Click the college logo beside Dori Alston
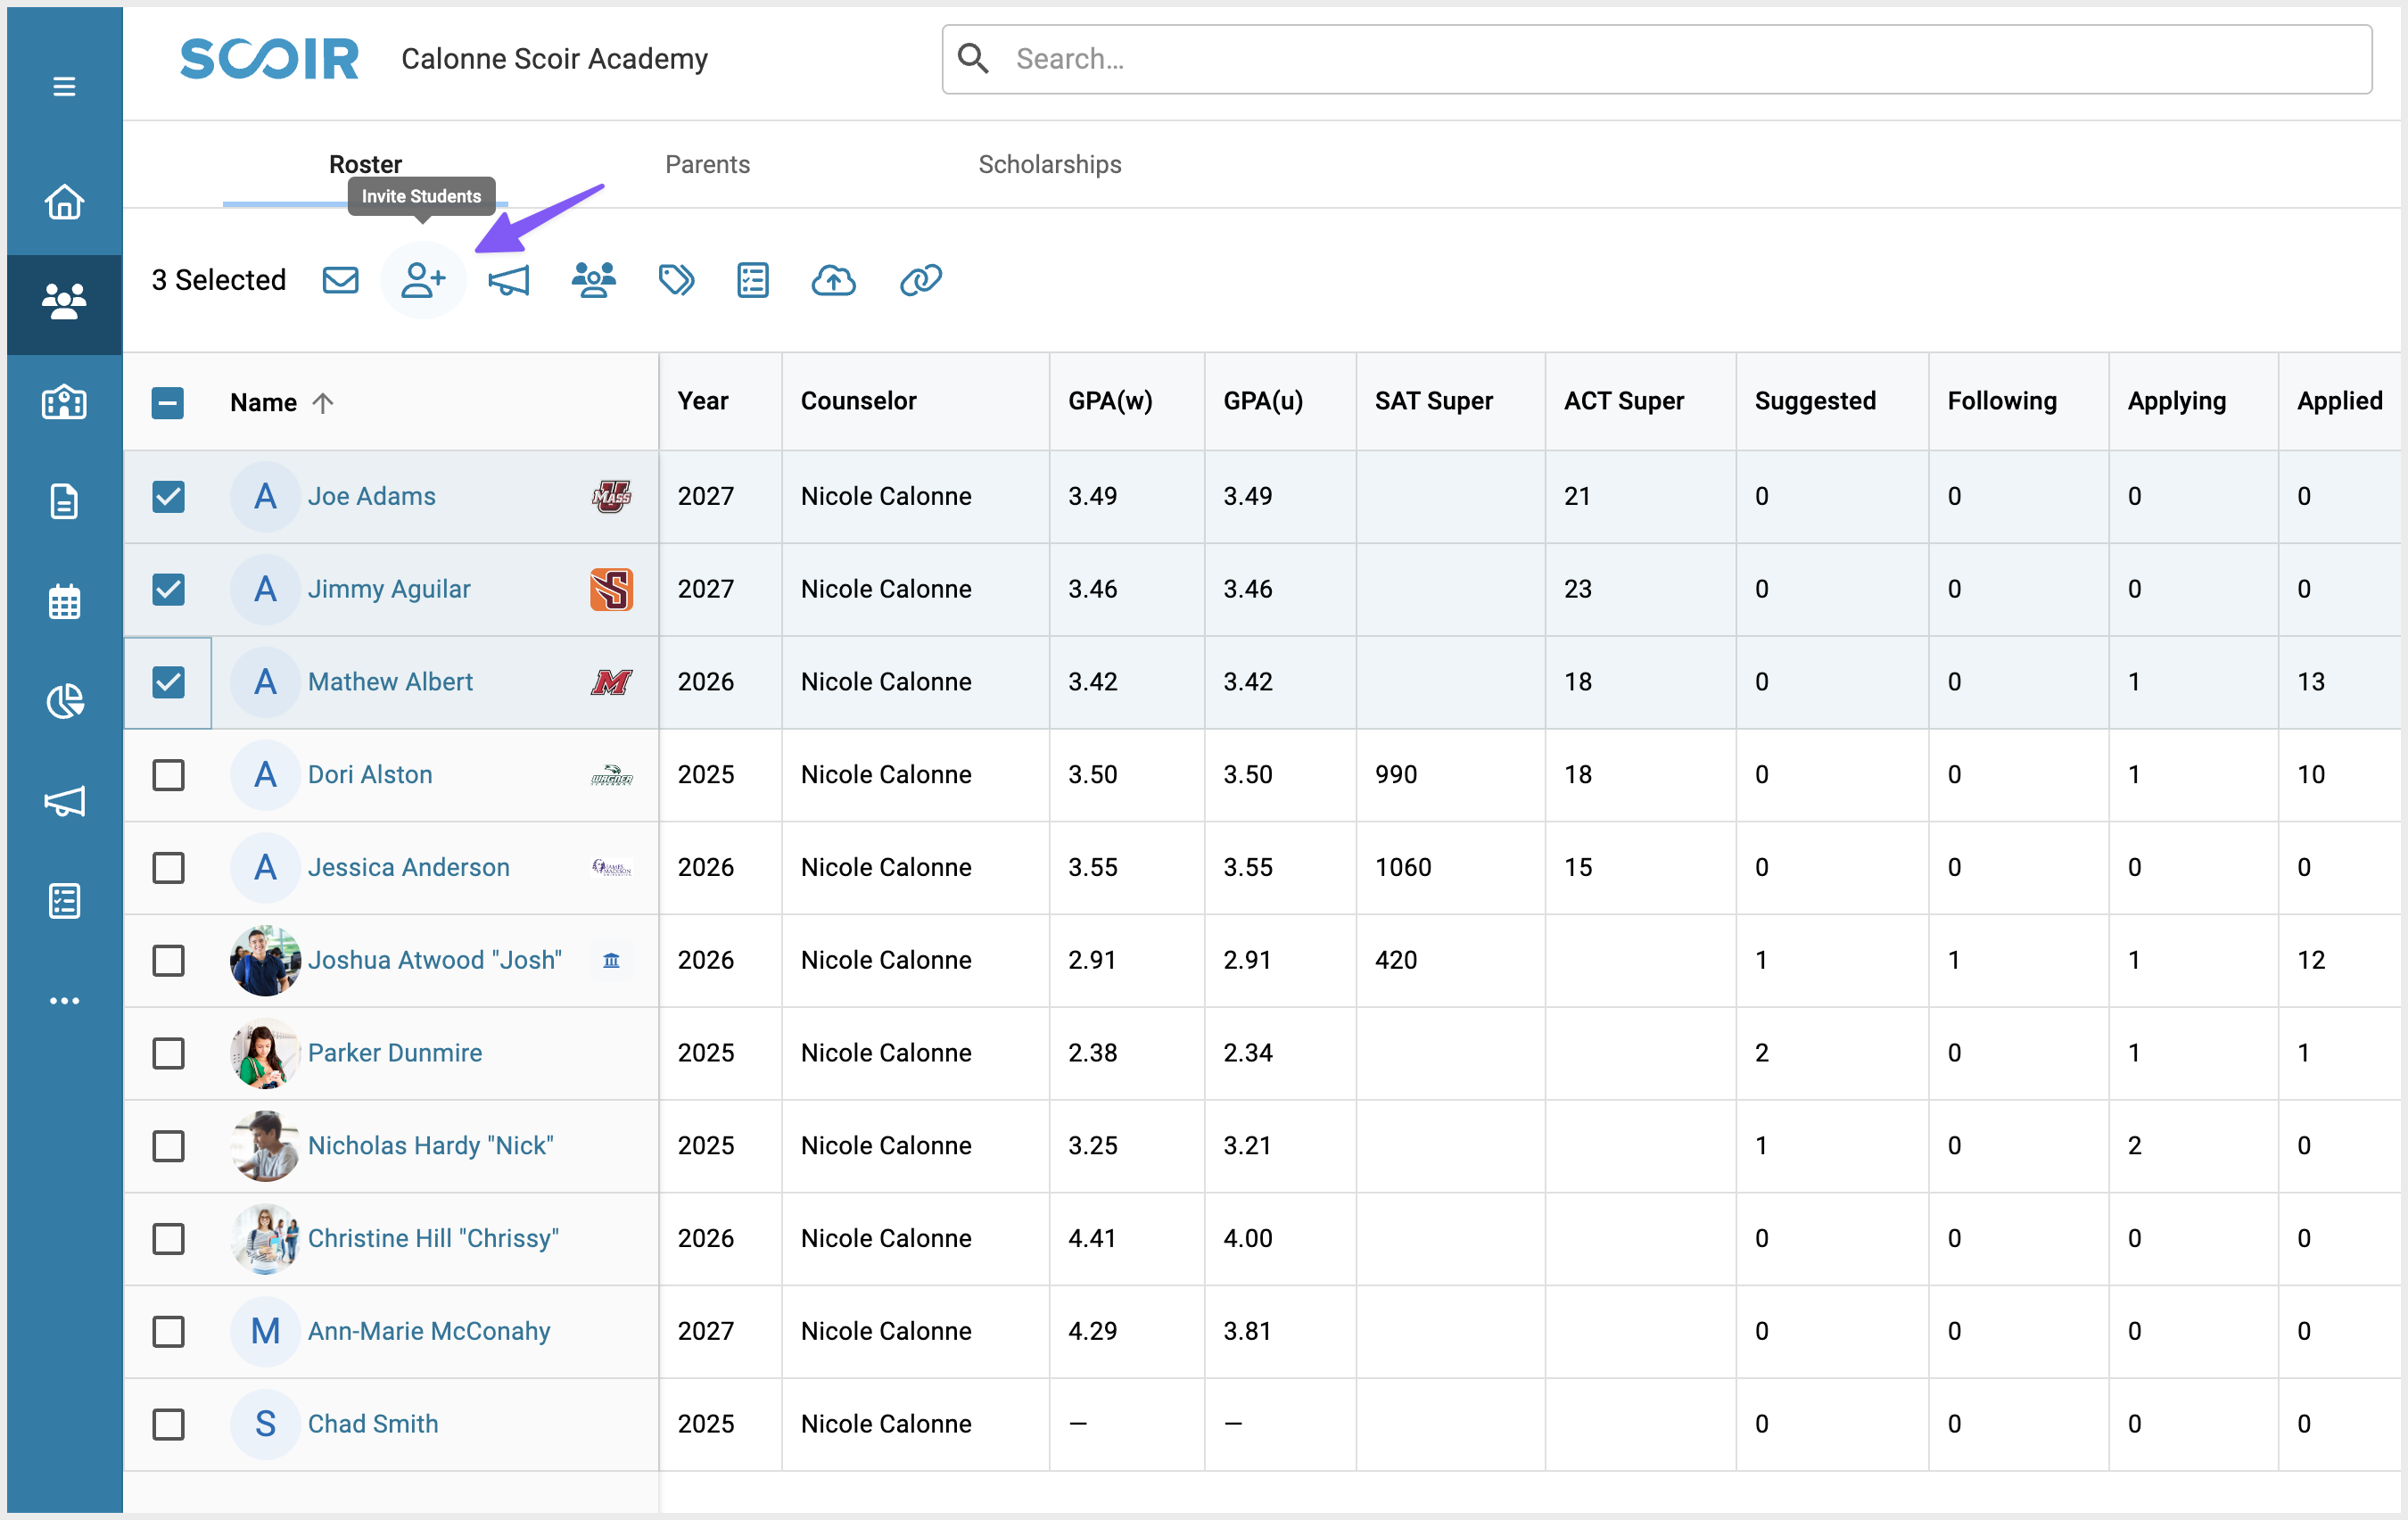This screenshot has width=2408, height=1520. pyautogui.click(x=611, y=775)
